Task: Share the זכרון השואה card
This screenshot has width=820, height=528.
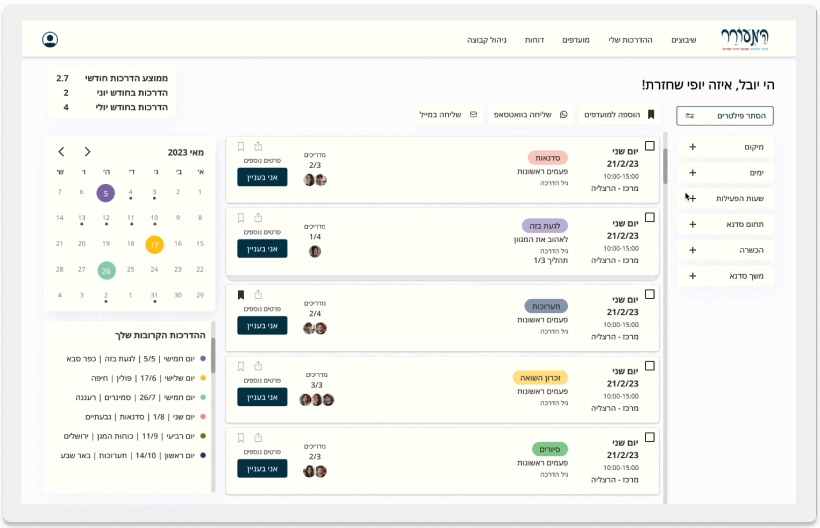Action: [x=258, y=366]
